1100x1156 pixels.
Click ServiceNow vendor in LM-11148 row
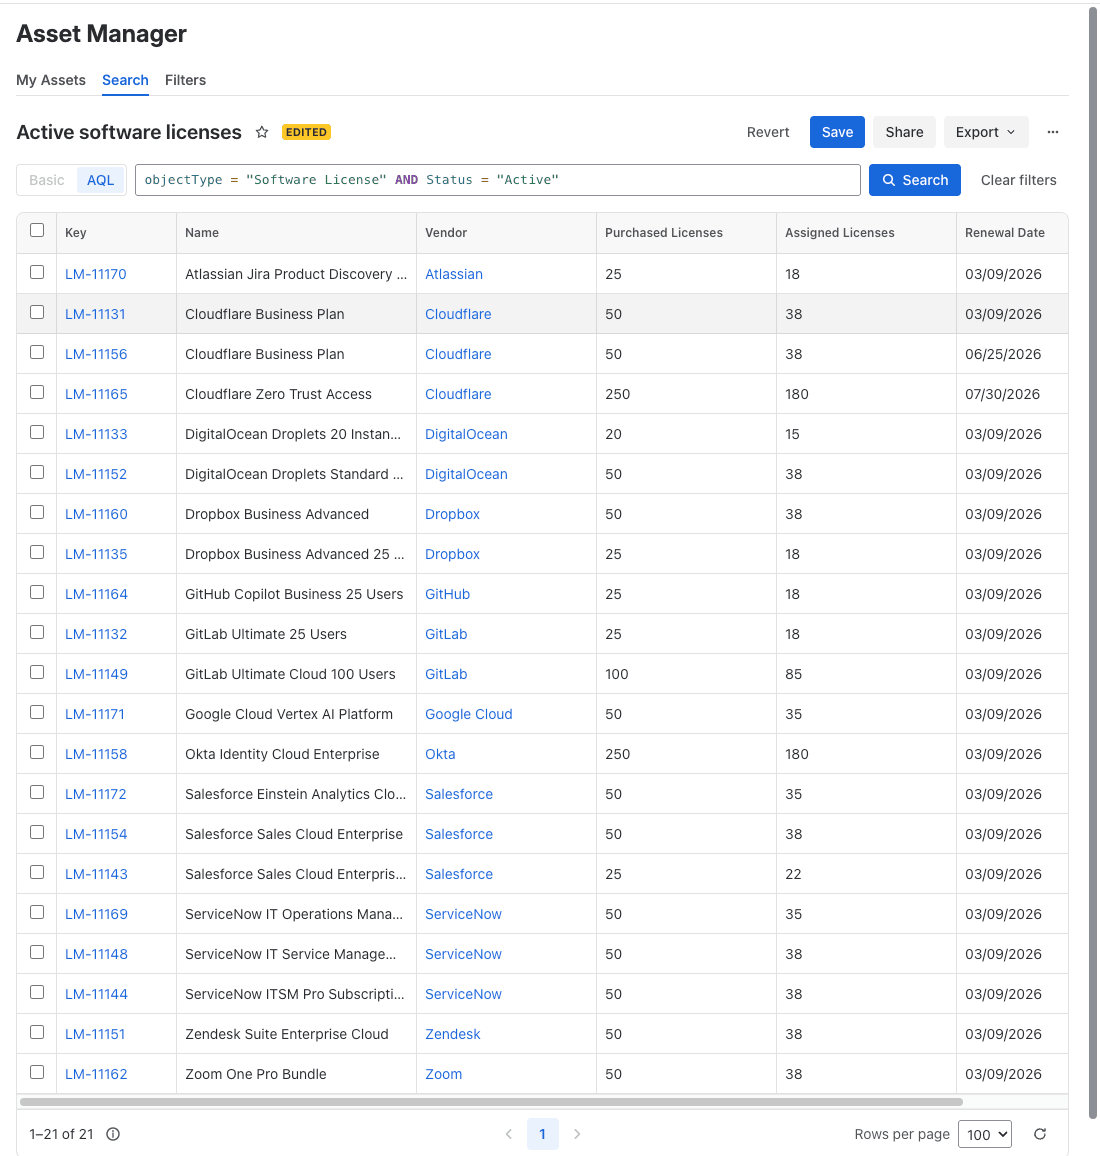(463, 954)
